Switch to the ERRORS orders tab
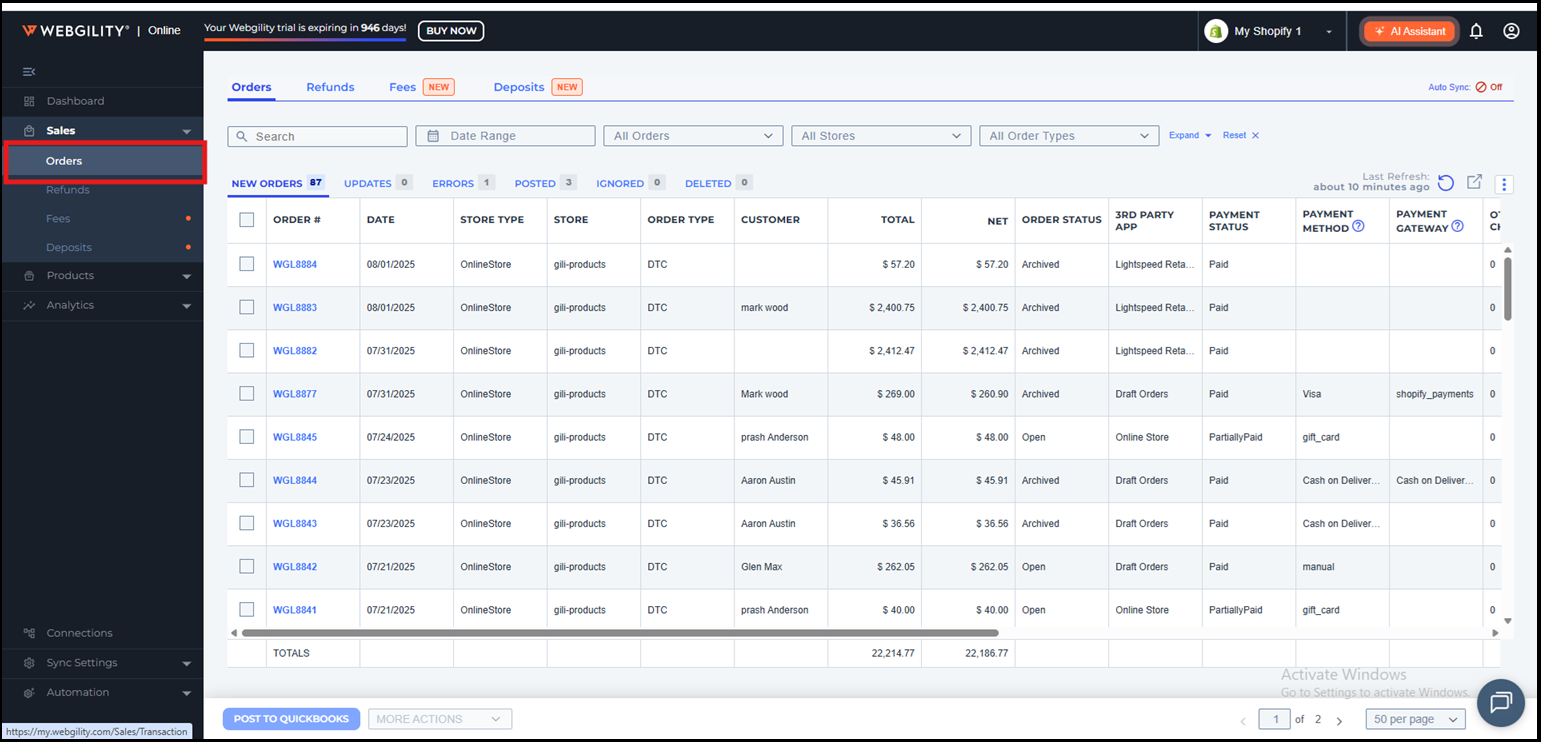Screen dimensions: 1541x742 452,184
